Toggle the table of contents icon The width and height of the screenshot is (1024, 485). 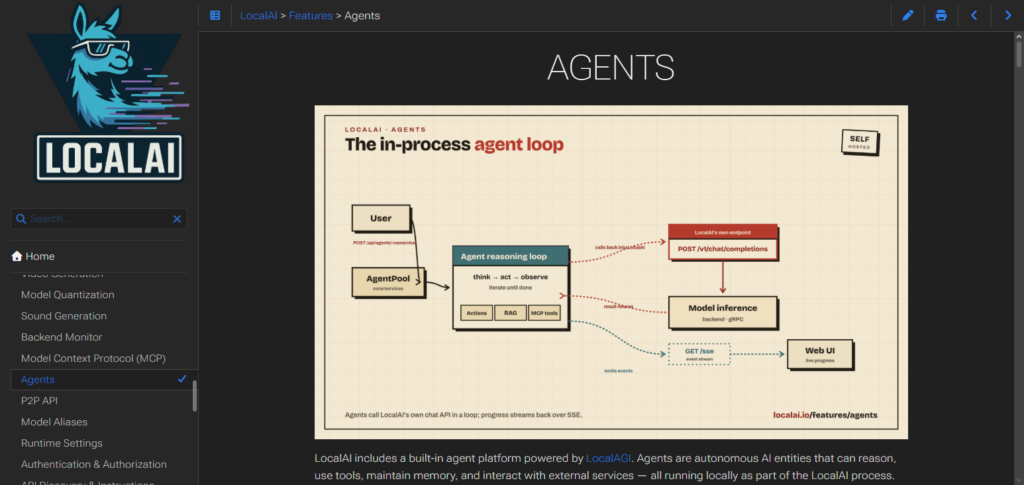click(215, 15)
